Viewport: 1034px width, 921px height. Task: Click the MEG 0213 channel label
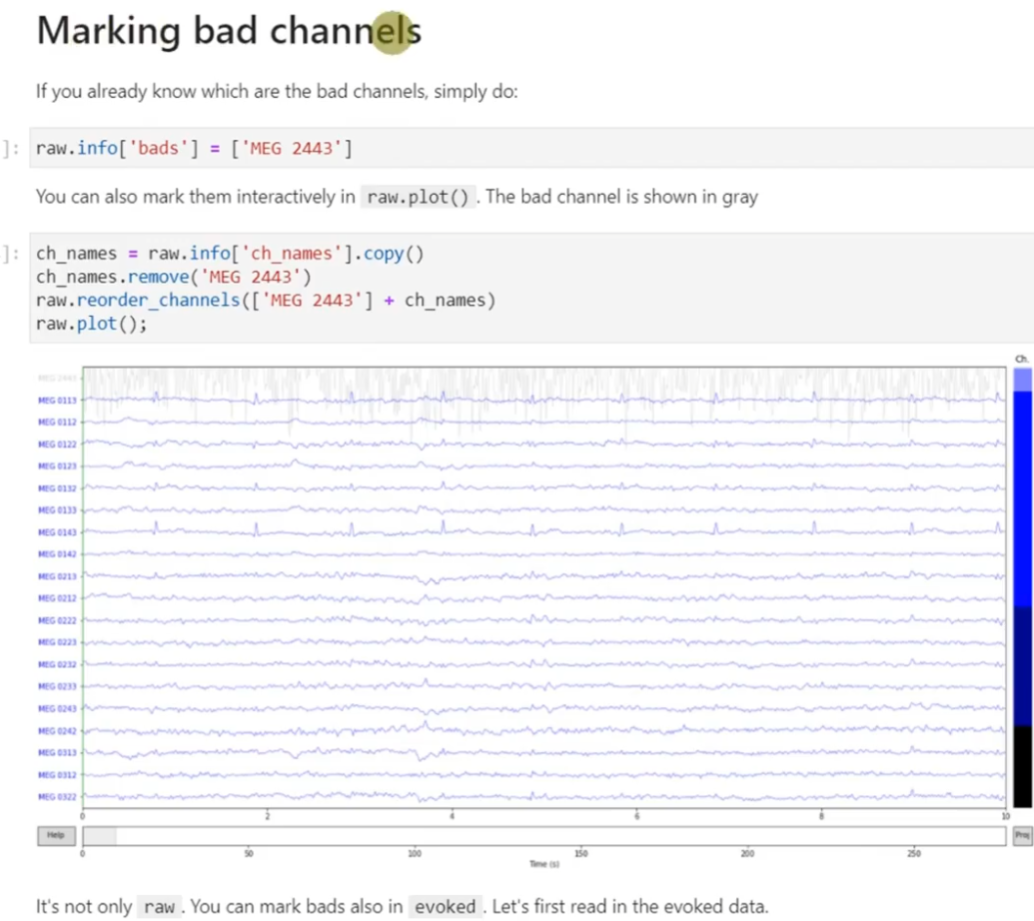coord(57,576)
